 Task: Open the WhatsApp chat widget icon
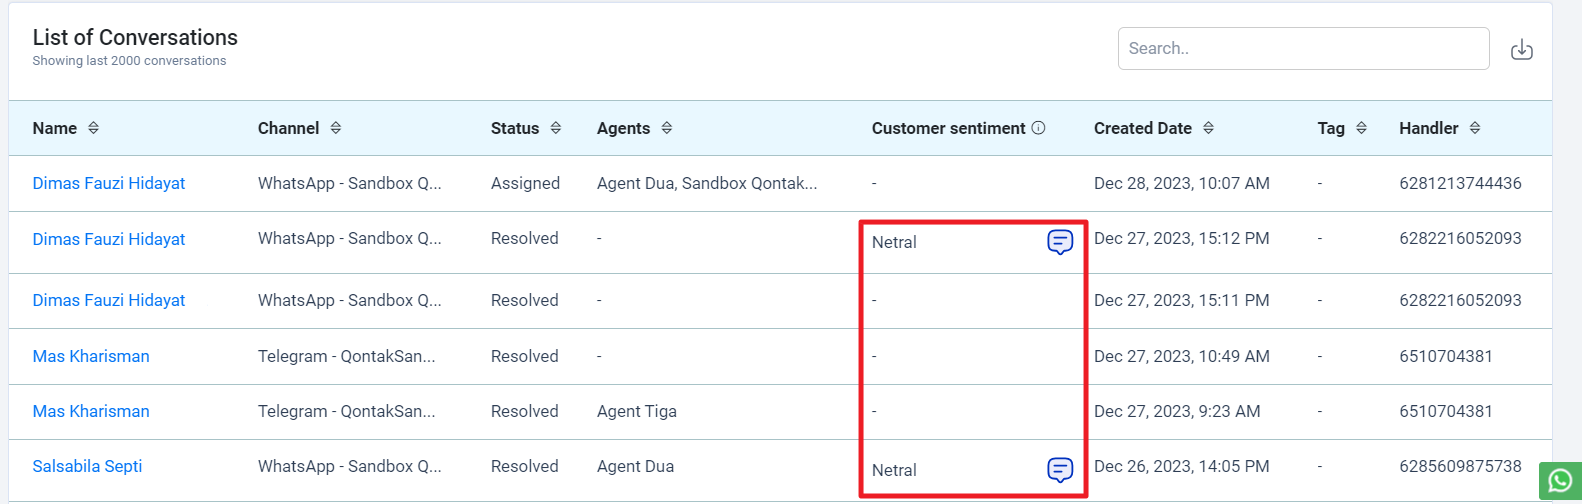[1560, 481]
